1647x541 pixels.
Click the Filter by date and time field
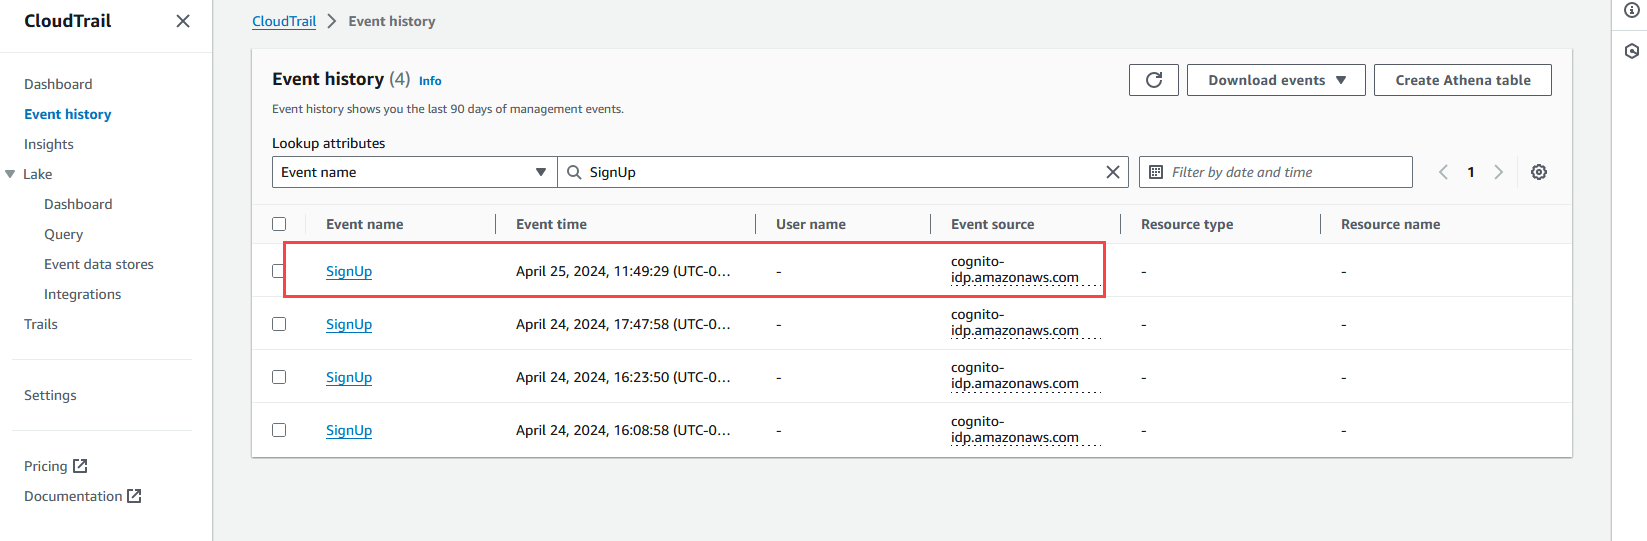coord(1275,172)
